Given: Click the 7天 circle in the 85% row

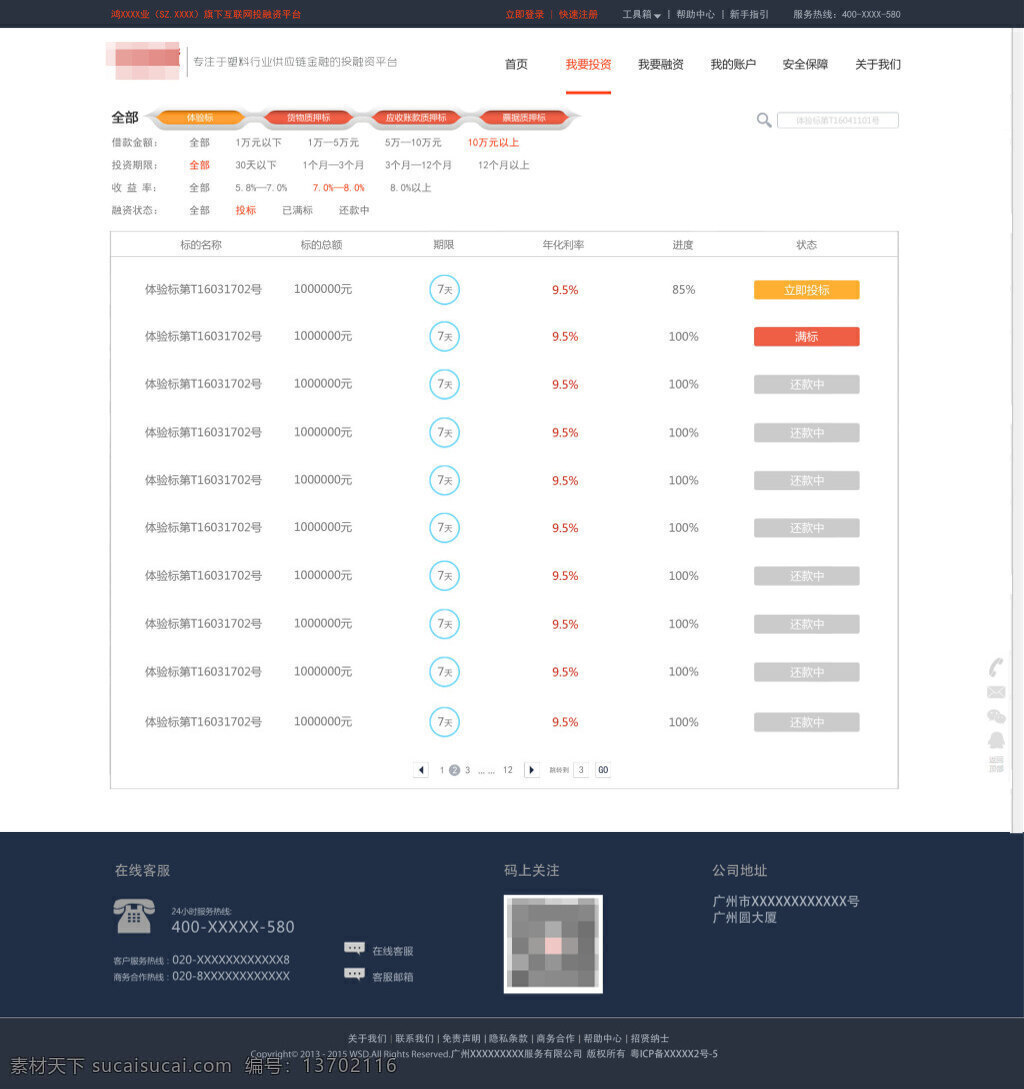Looking at the screenshot, I should click(445, 290).
